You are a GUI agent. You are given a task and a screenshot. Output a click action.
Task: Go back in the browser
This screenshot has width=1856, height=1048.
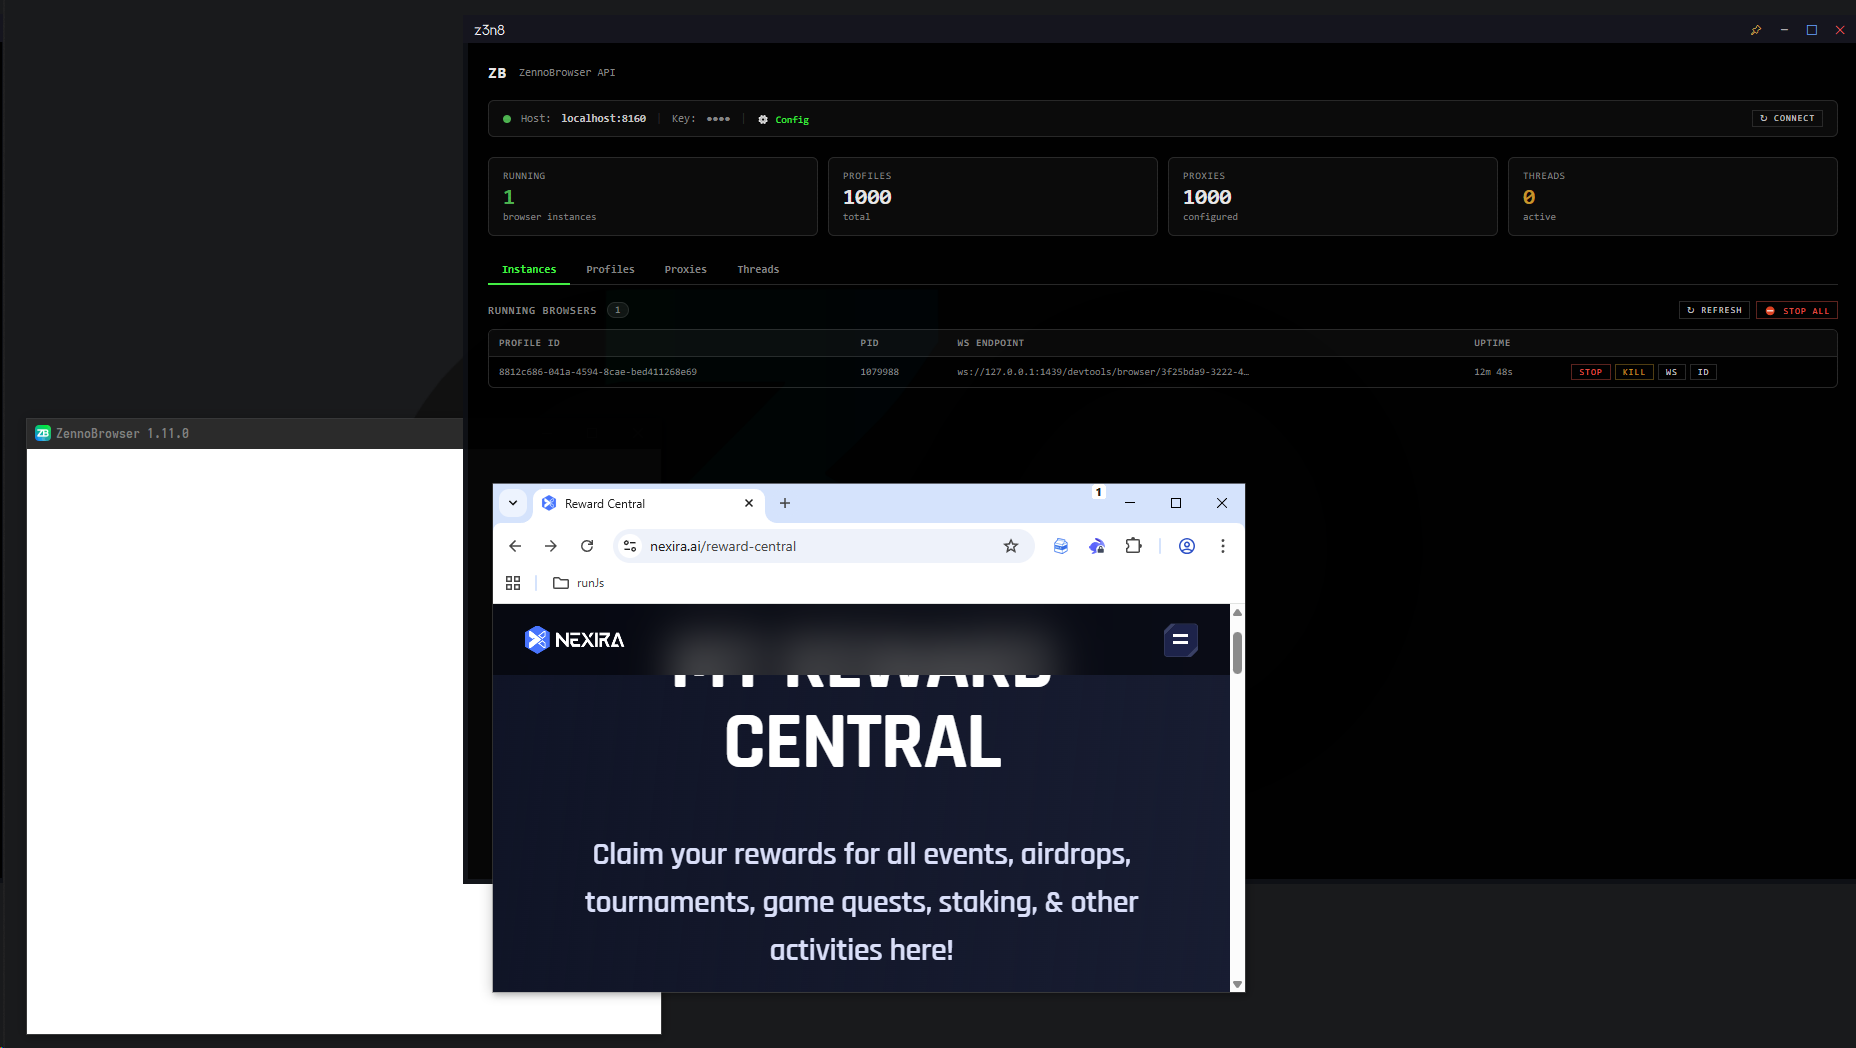(515, 546)
